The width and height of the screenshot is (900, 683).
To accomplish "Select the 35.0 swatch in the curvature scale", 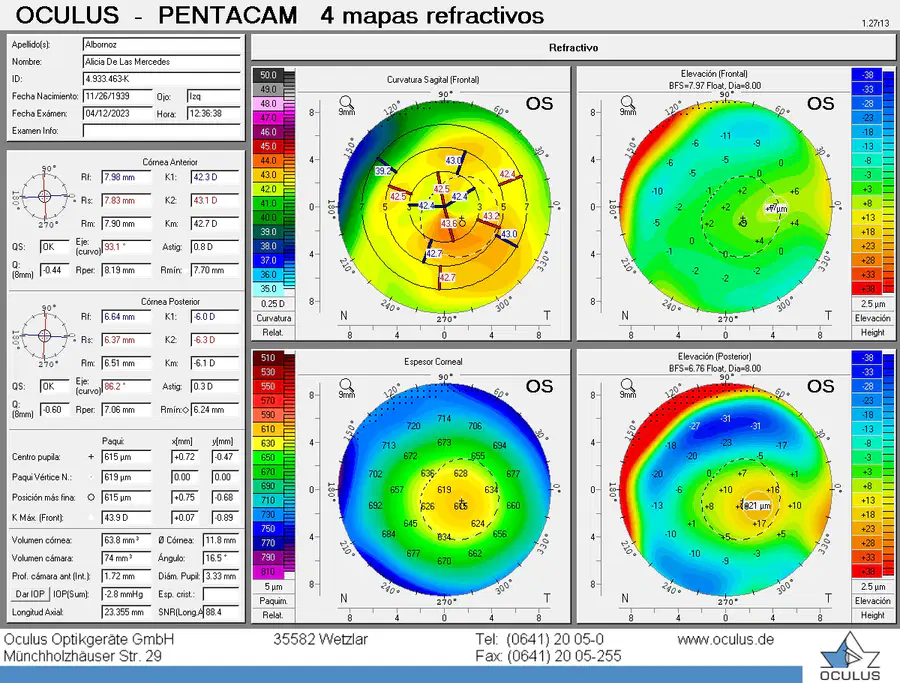I will 268,289.
